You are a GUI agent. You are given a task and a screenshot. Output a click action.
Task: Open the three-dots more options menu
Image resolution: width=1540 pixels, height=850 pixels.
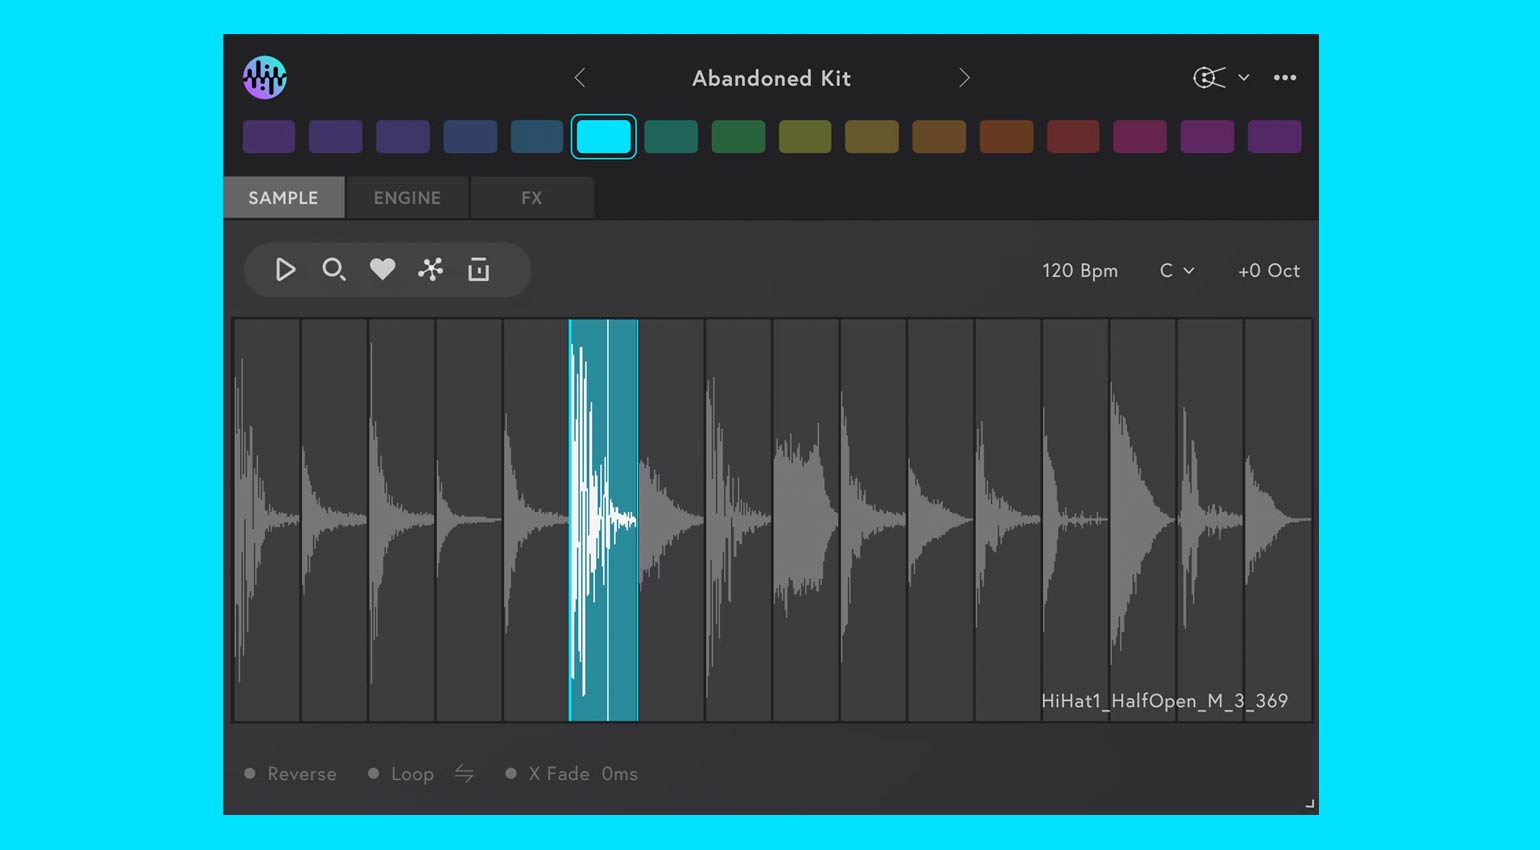1285,77
